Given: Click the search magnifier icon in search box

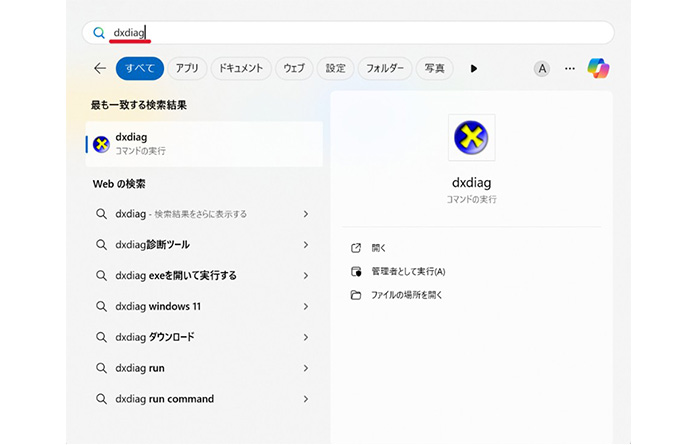Looking at the screenshot, I should [x=98, y=33].
